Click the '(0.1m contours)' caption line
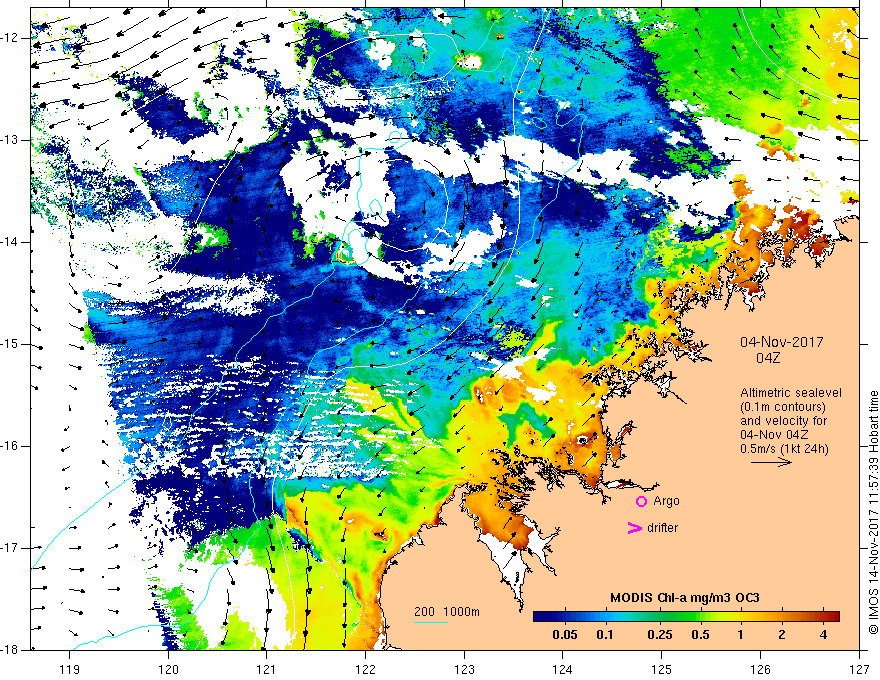The image size is (880, 680). (x=783, y=407)
